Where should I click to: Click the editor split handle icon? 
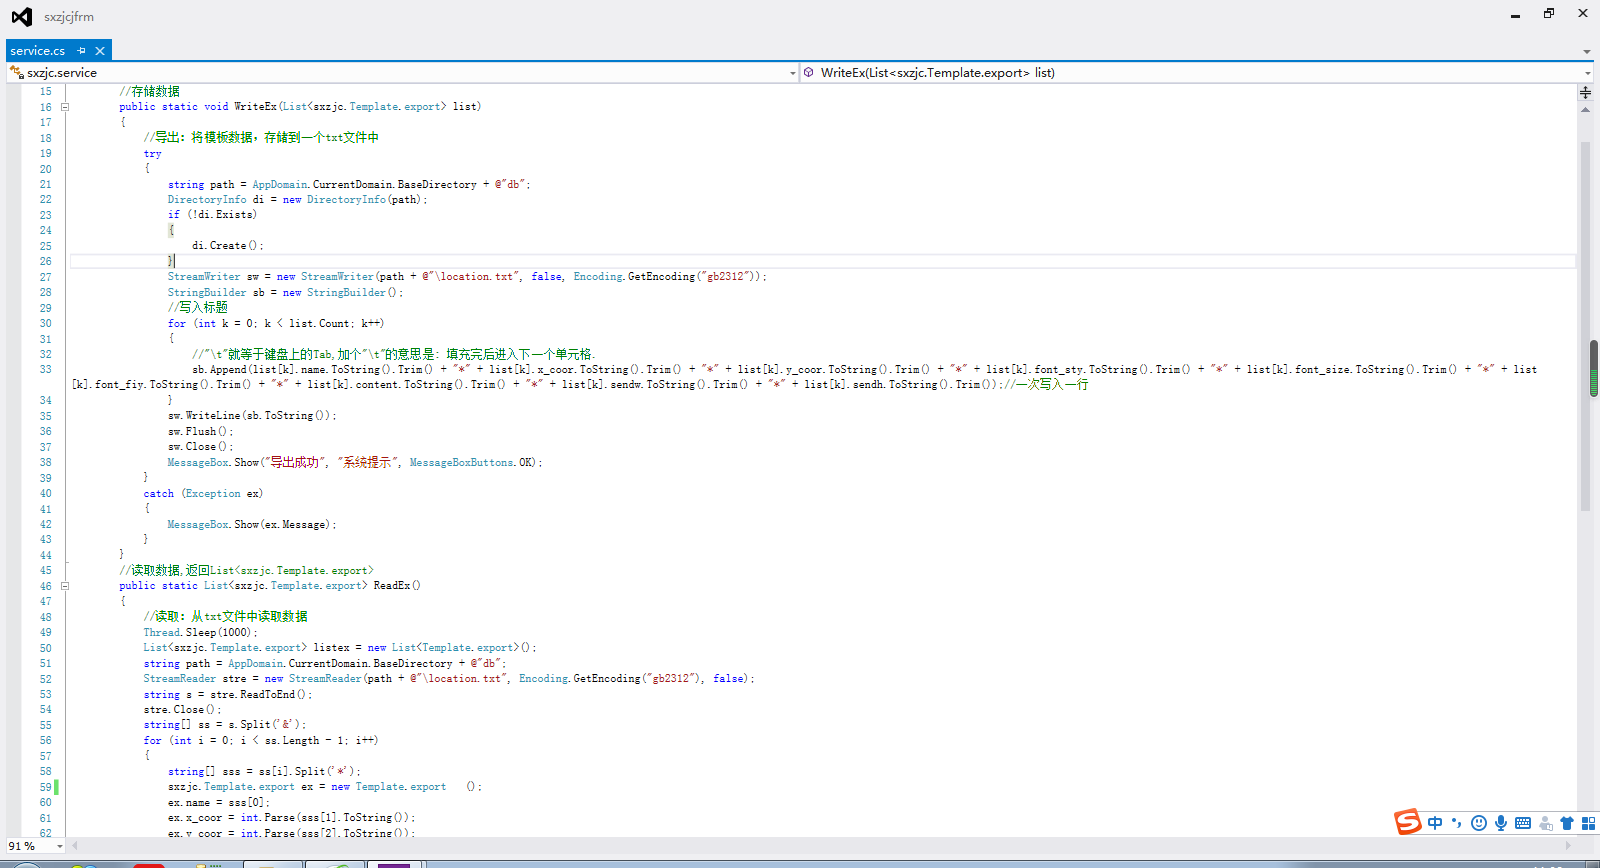1585,92
